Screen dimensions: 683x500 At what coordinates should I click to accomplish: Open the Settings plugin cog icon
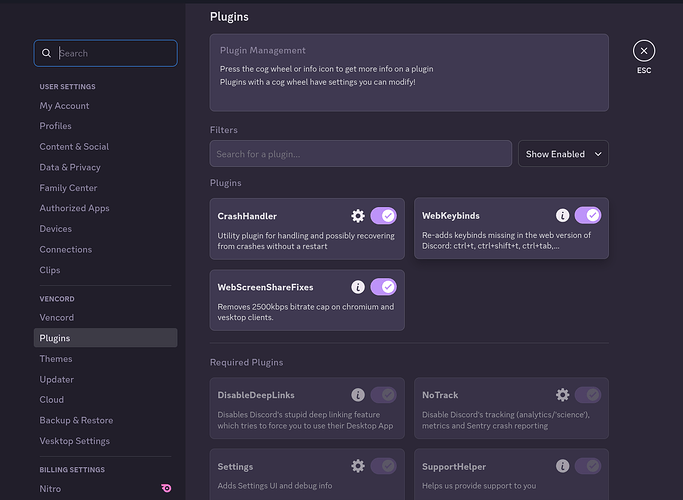[358, 466]
